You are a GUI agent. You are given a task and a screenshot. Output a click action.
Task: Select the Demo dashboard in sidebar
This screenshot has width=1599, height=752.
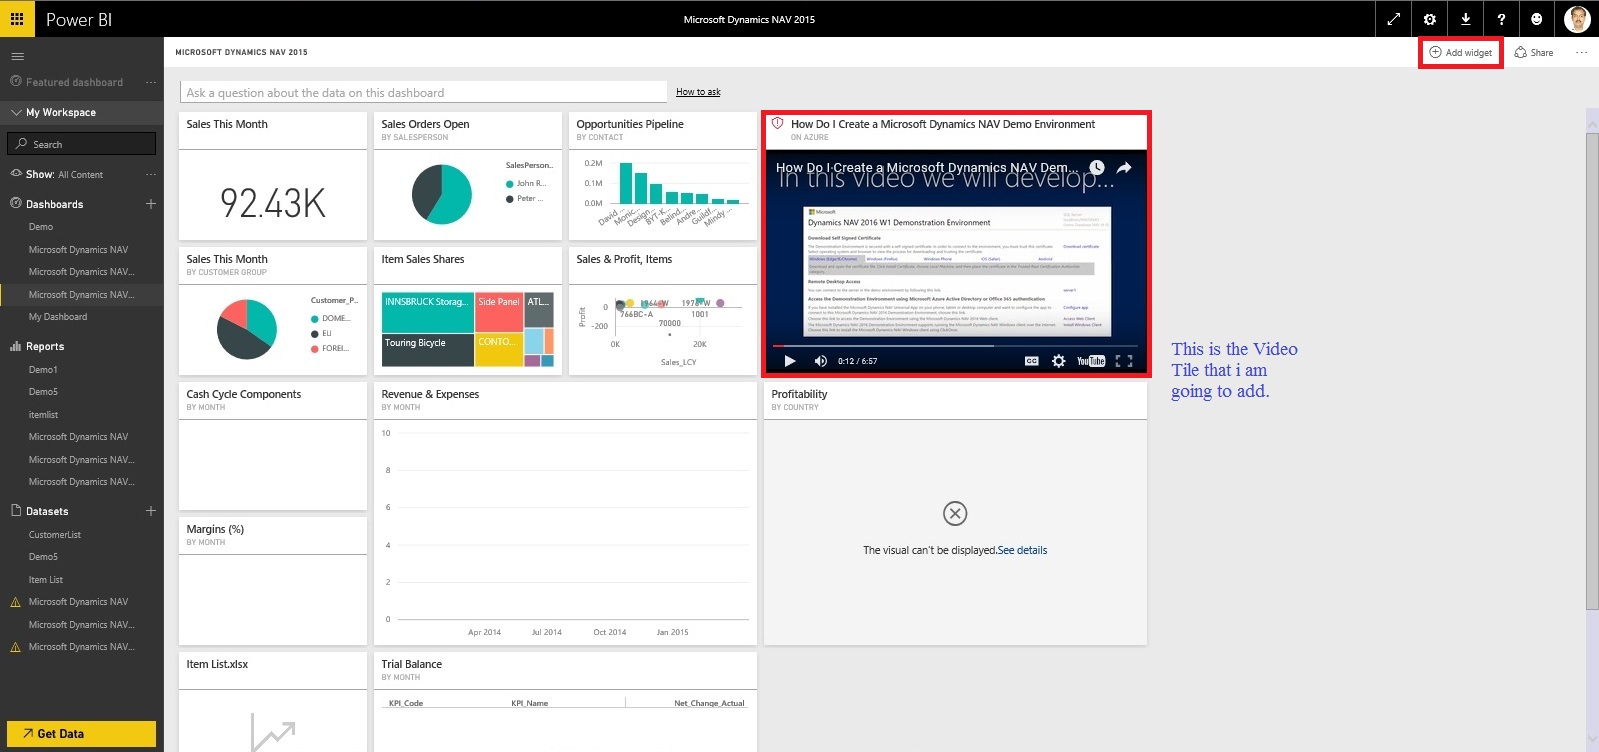pos(41,227)
